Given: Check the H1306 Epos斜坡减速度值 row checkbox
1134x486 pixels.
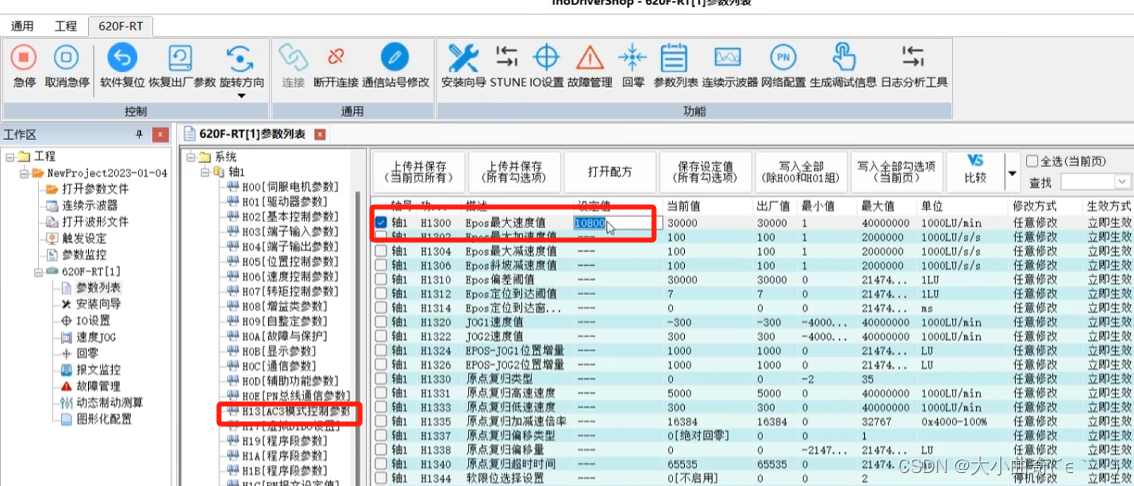Looking at the screenshot, I should pyautogui.click(x=381, y=265).
